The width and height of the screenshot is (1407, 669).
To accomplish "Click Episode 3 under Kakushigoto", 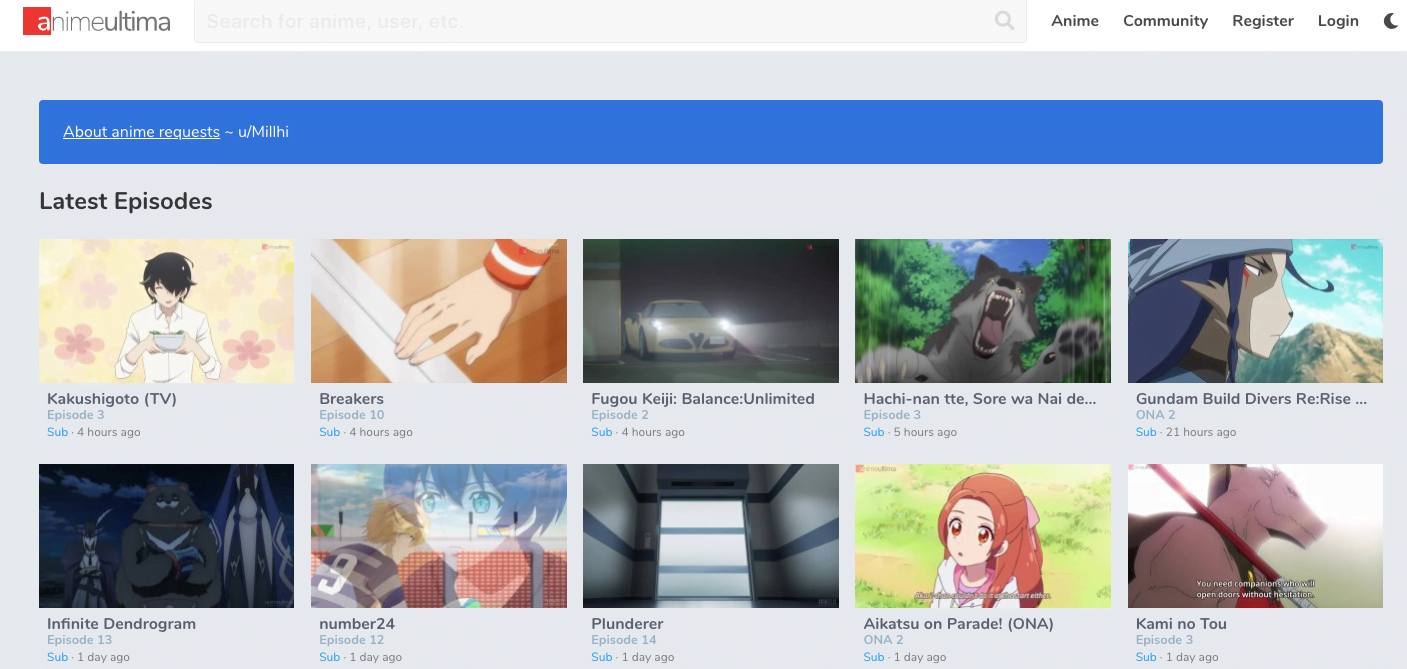I will click(x=76, y=415).
